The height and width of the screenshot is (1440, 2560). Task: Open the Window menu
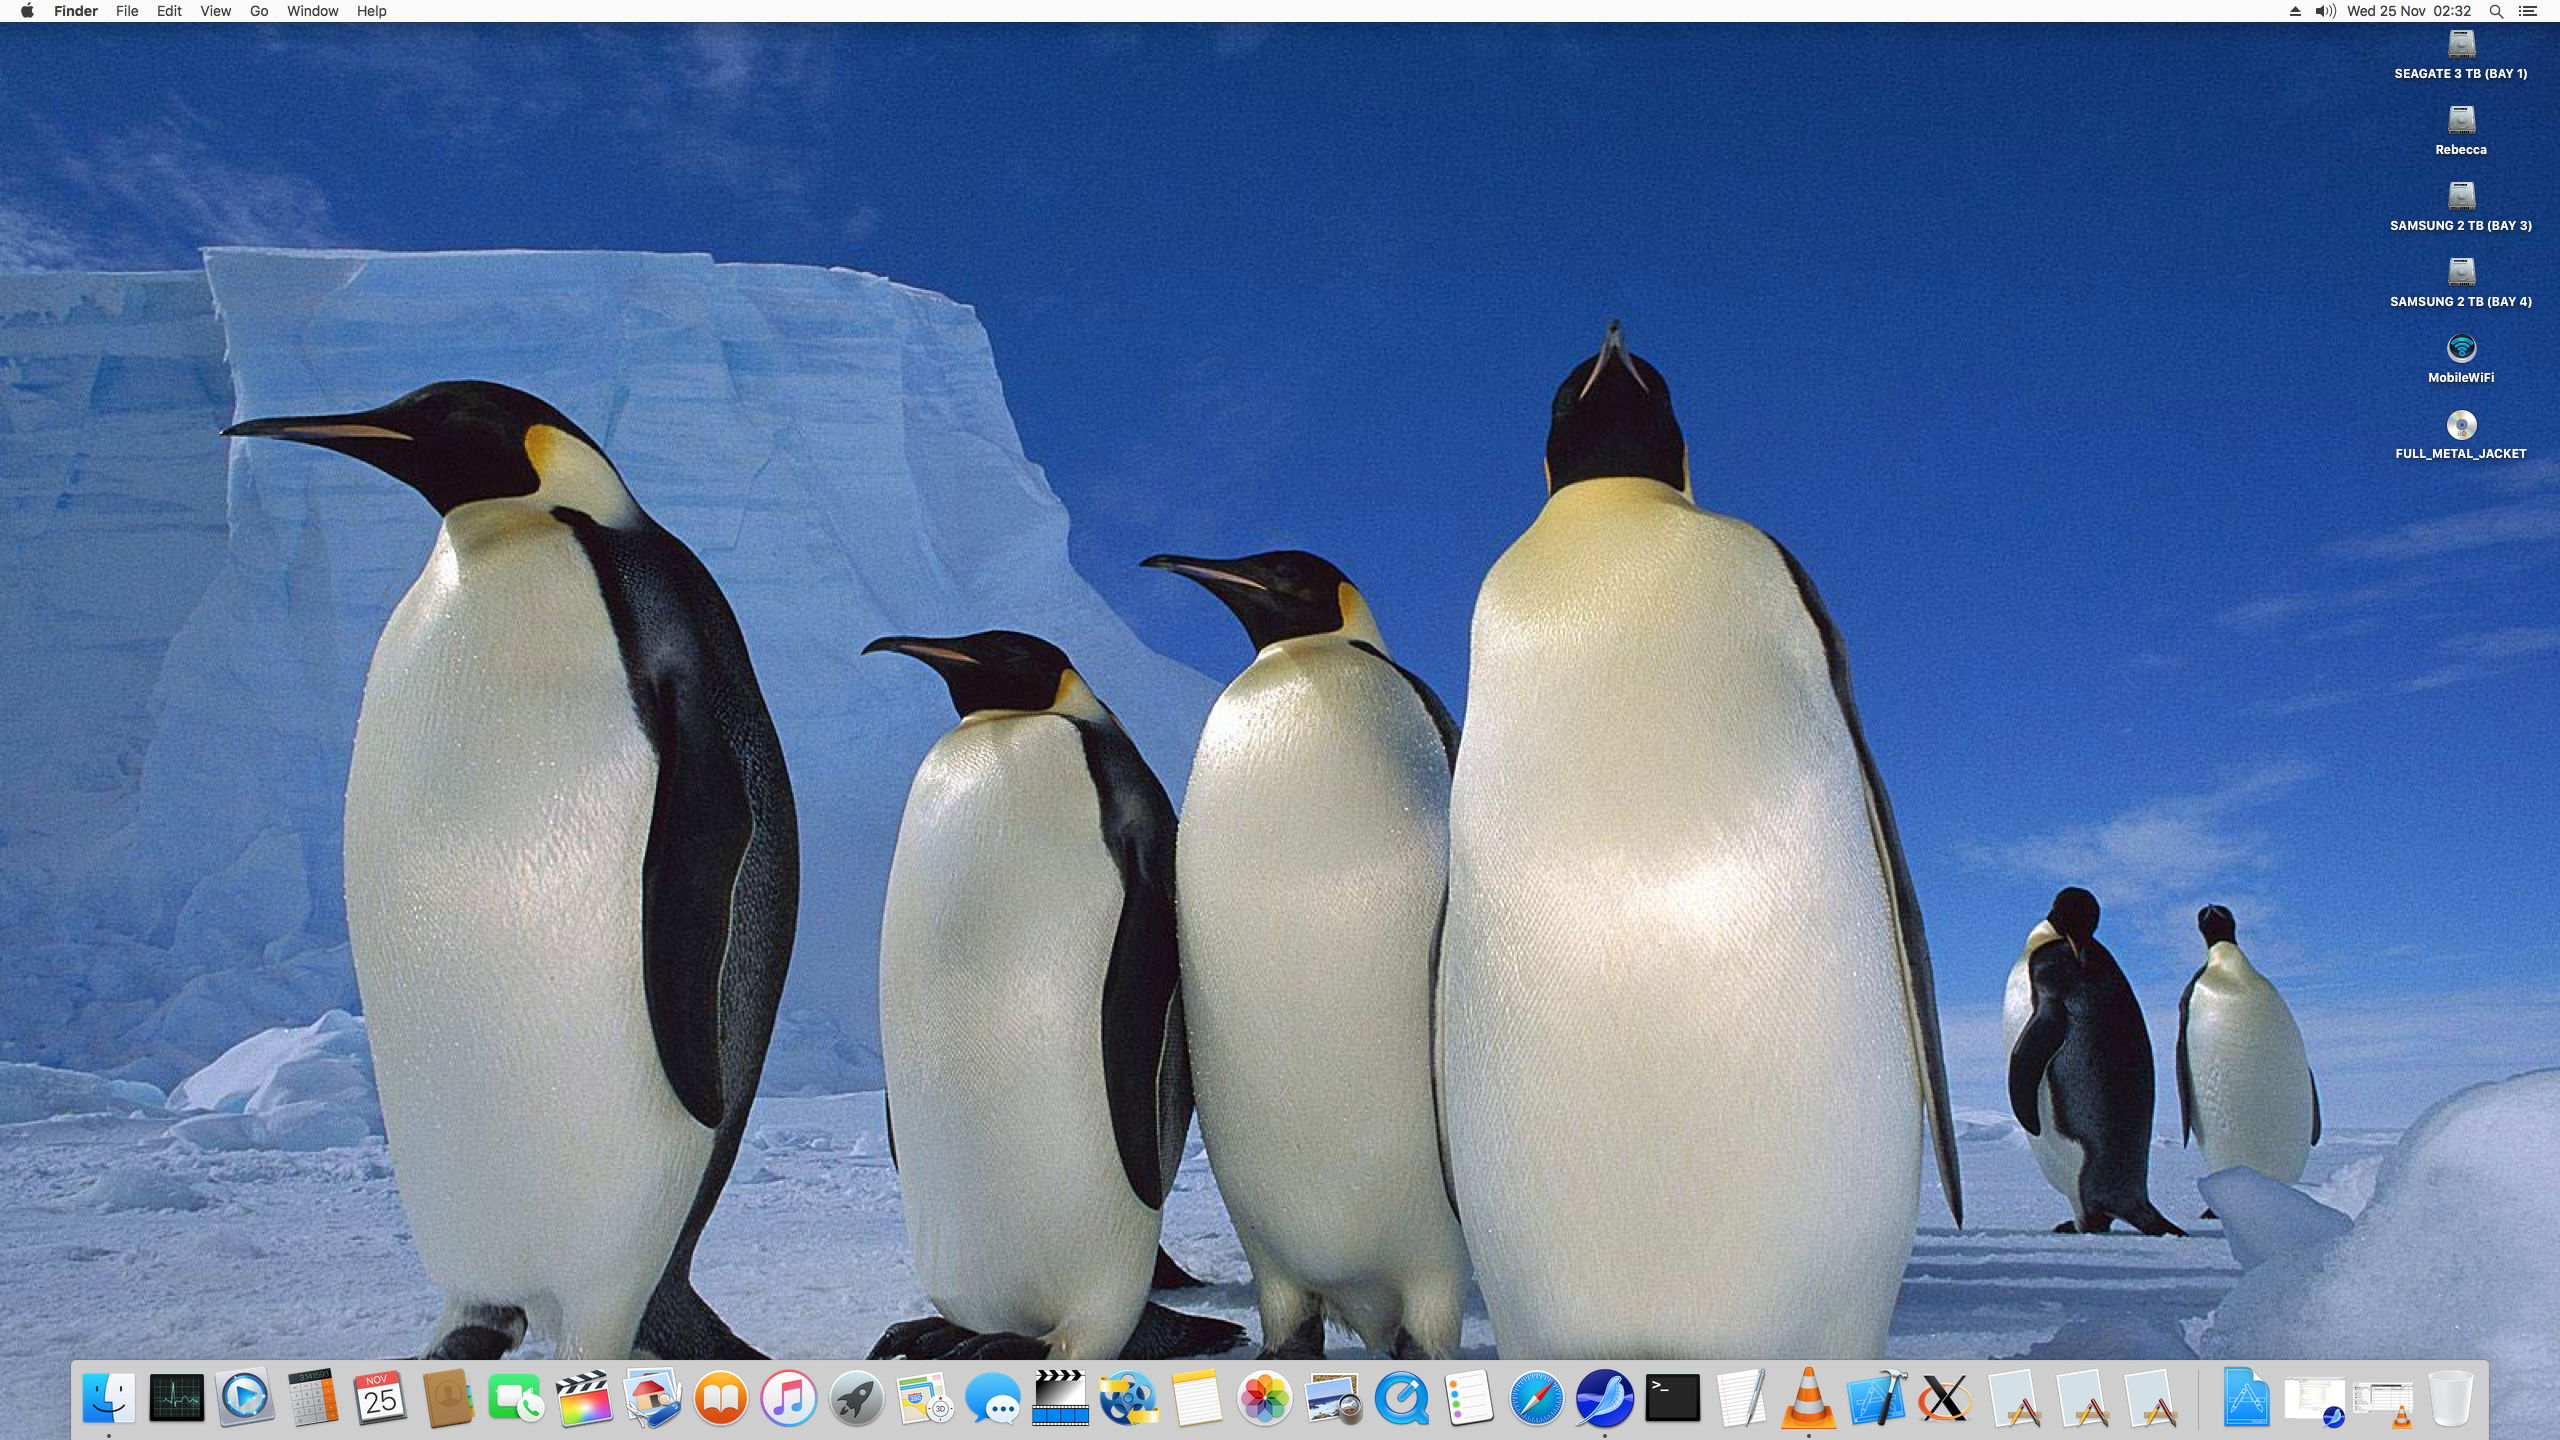click(x=312, y=11)
